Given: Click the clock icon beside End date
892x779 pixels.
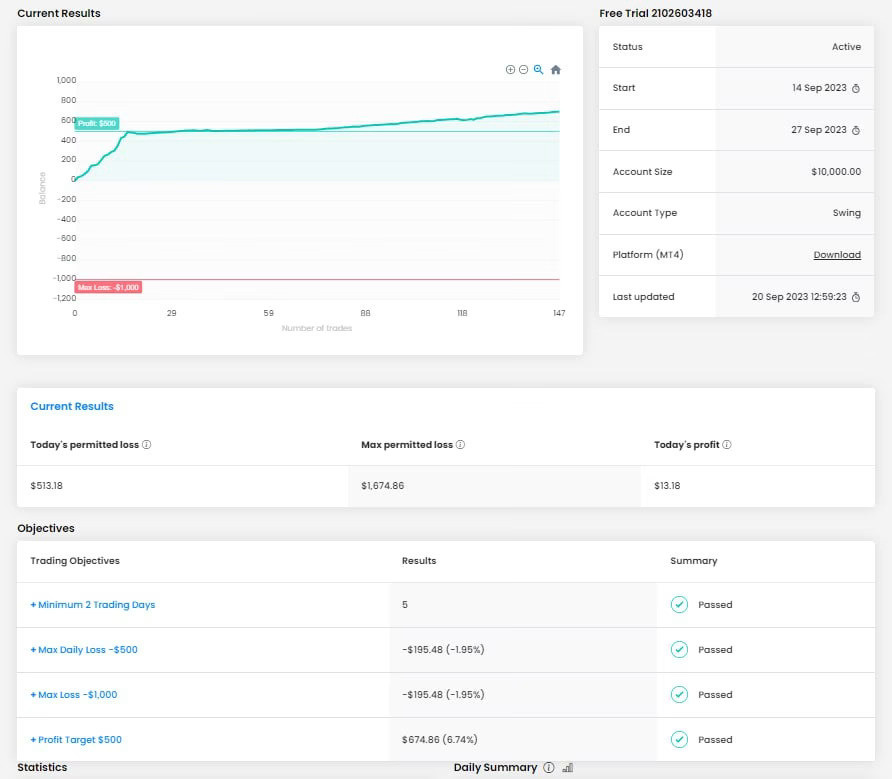Looking at the screenshot, I should pyautogui.click(x=856, y=130).
